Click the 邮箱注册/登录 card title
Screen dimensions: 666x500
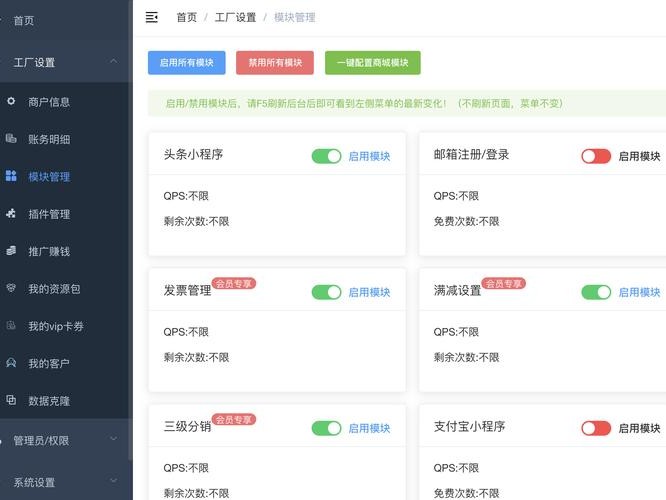point(471,154)
